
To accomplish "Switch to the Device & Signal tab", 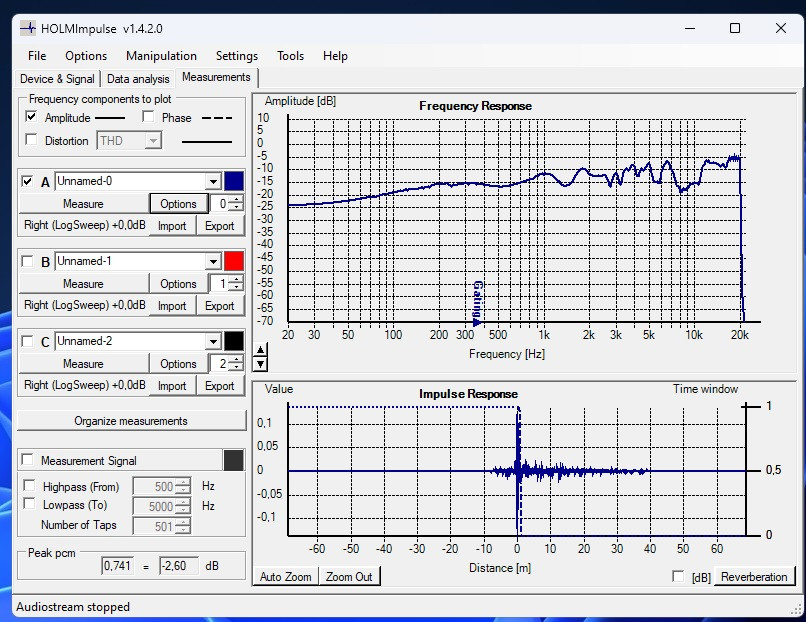I will tap(57, 79).
